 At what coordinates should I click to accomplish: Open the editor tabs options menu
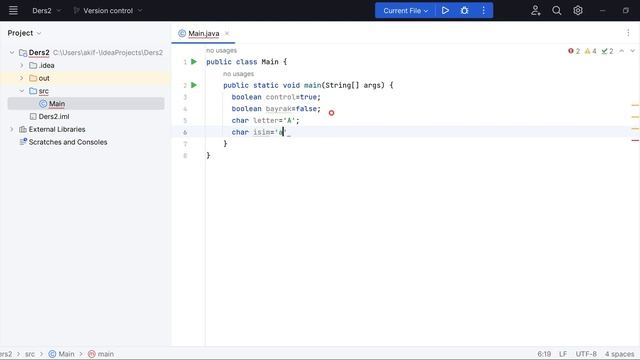[628, 33]
